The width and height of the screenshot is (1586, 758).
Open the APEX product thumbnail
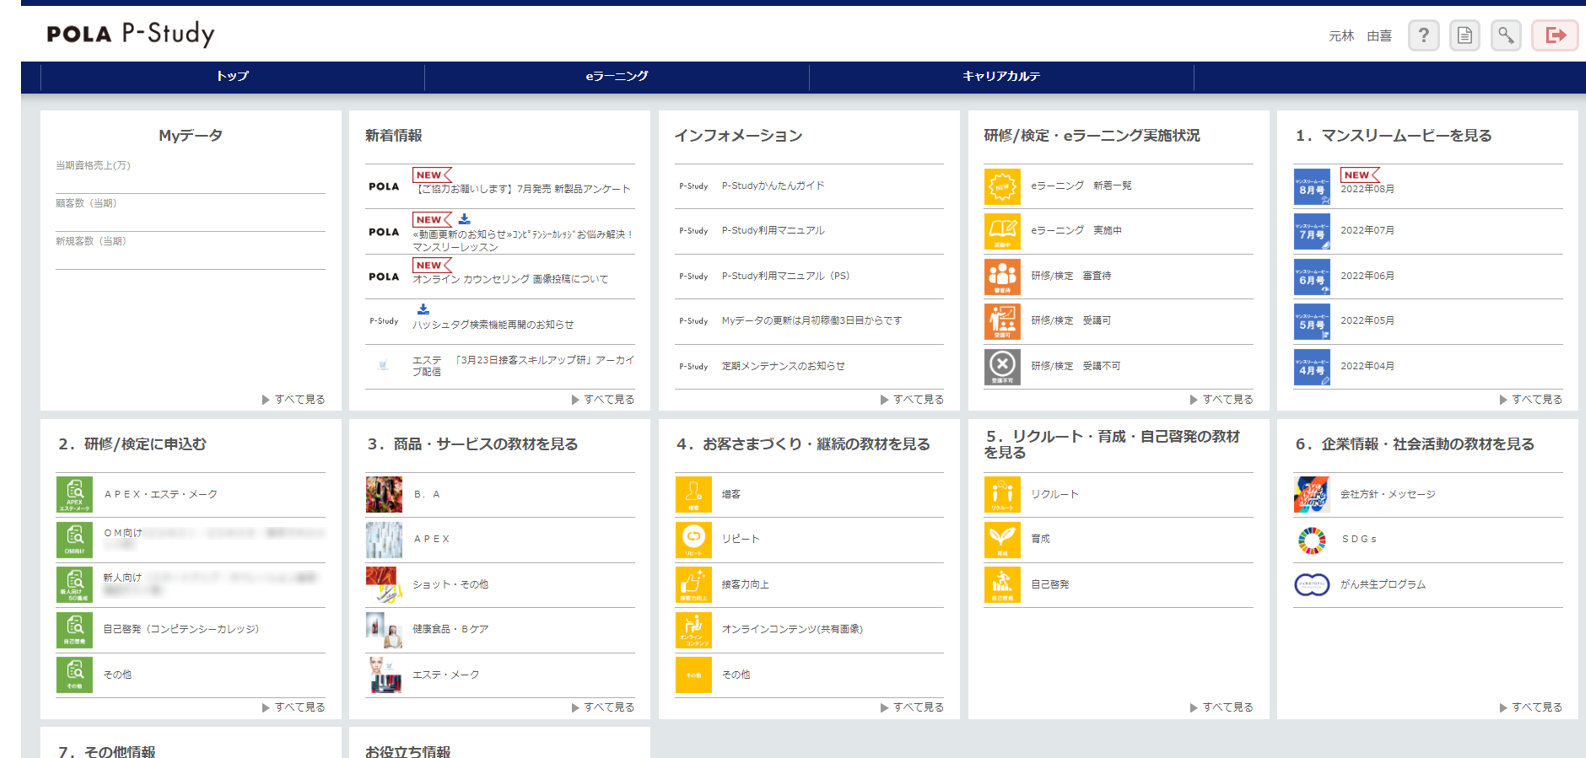pyautogui.click(x=384, y=539)
